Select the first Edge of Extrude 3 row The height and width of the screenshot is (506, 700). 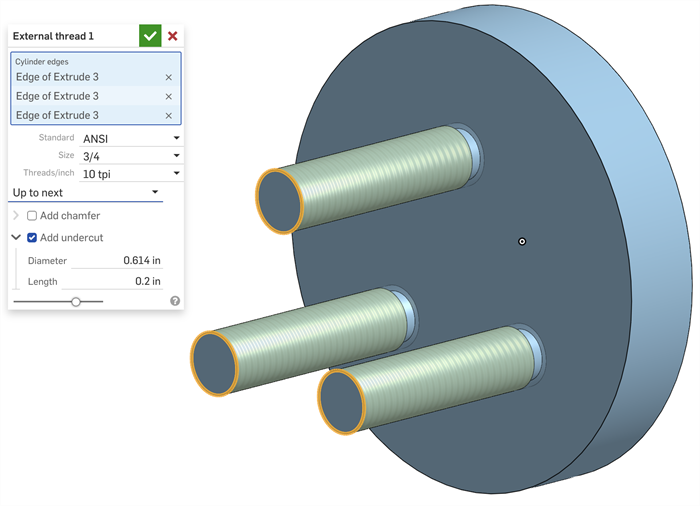(x=96, y=77)
